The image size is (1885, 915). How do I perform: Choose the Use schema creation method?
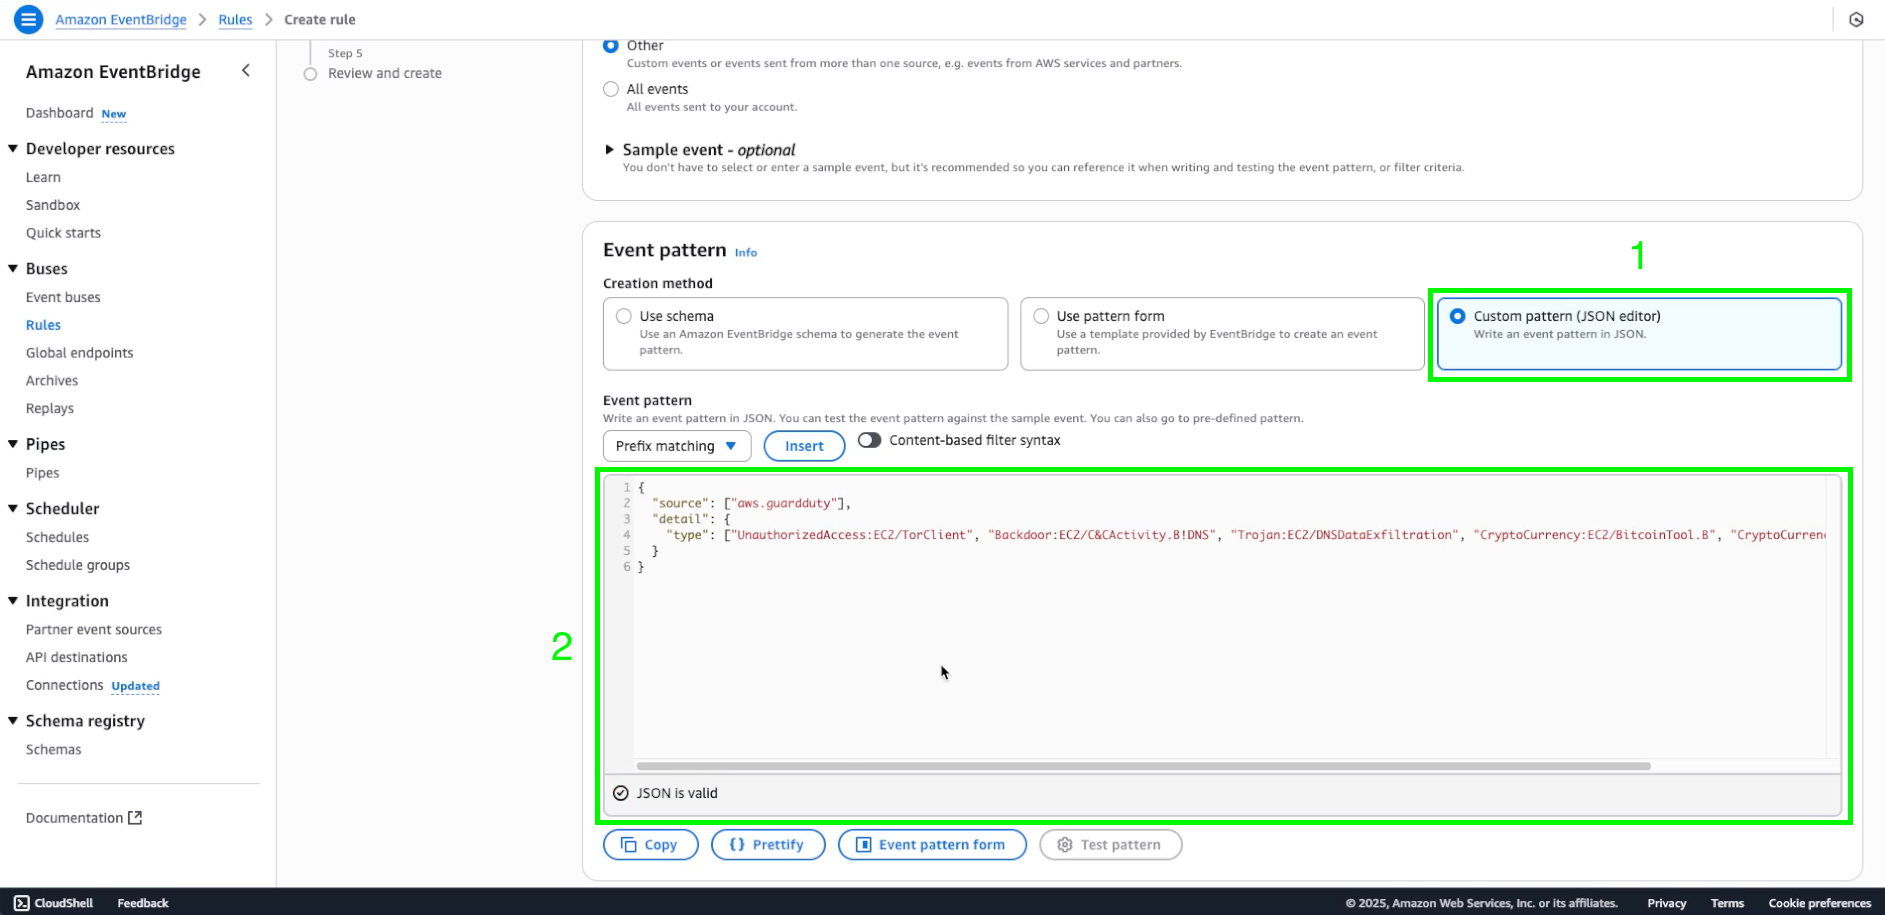(805, 333)
